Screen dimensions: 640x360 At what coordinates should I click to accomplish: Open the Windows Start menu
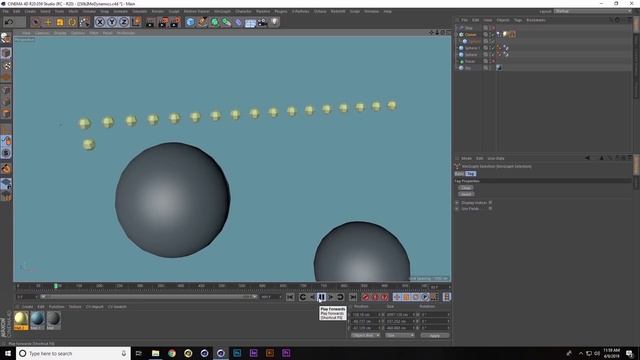pos(8,353)
